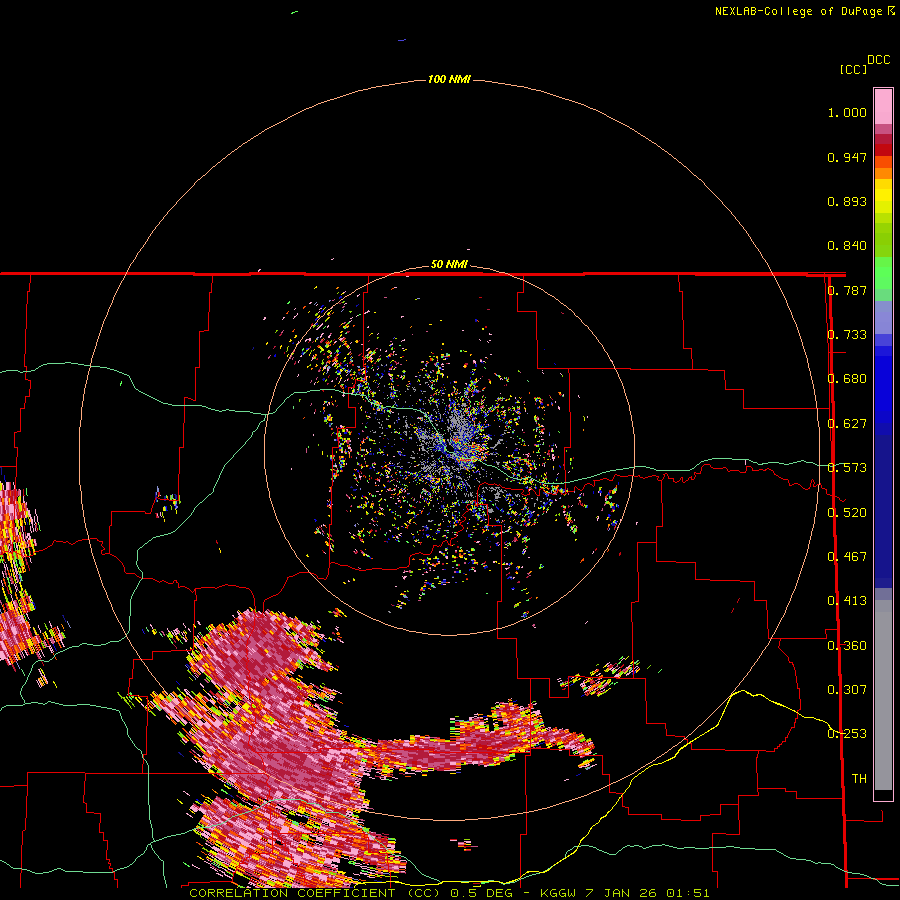Pick the gray swatch on the color bar
This screenshot has width=900, height=900.
click(883, 700)
